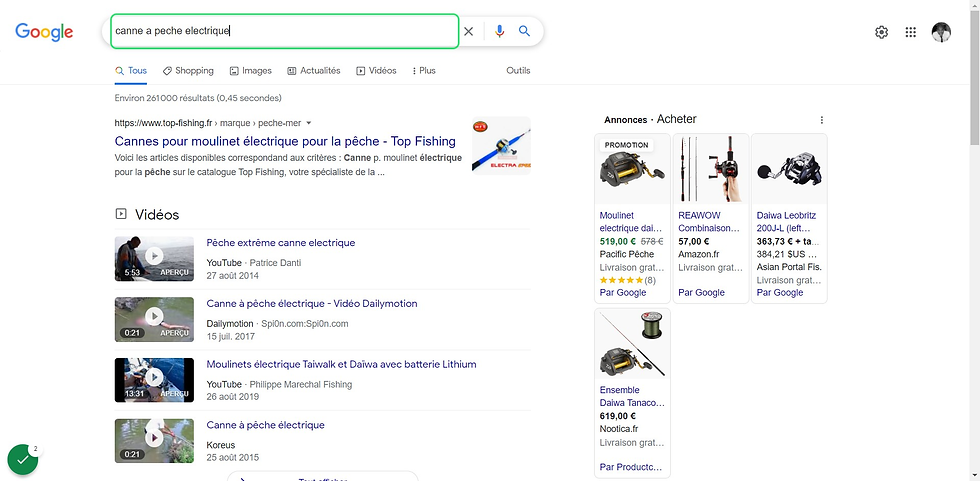Open Google settings gear icon
Viewport: 980px width, 481px height.
point(881,32)
